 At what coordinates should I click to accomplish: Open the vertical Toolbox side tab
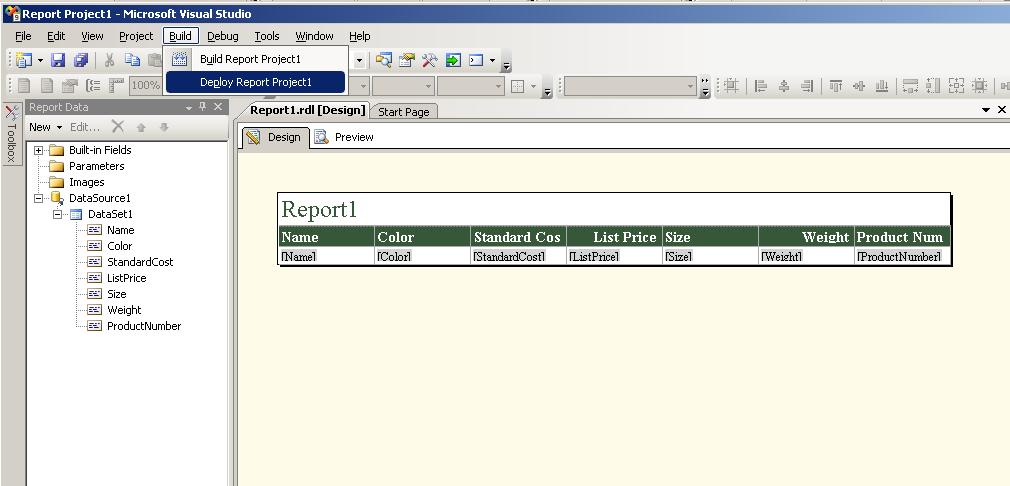[11, 133]
